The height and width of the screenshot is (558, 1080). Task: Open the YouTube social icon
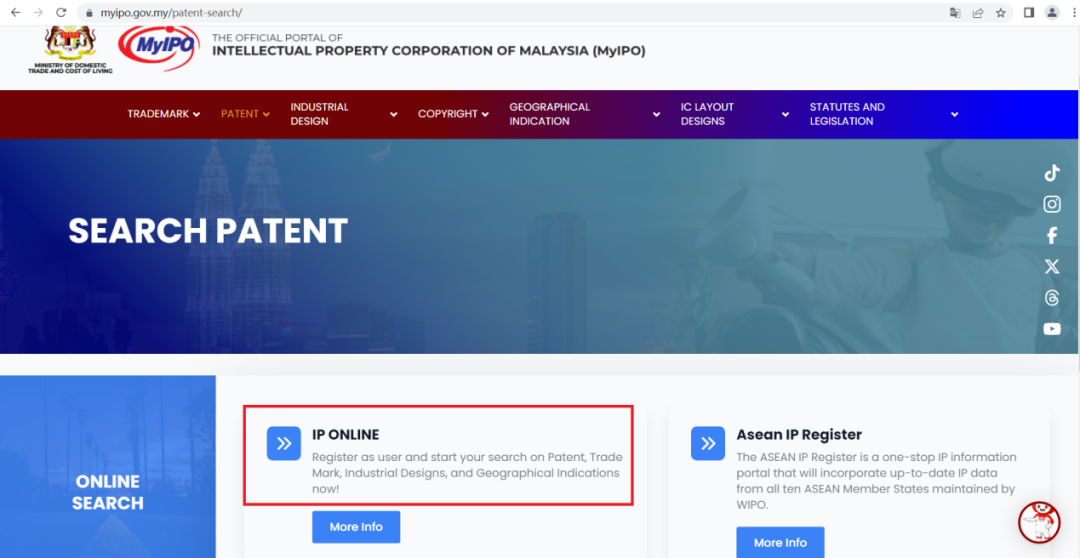click(1052, 329)
